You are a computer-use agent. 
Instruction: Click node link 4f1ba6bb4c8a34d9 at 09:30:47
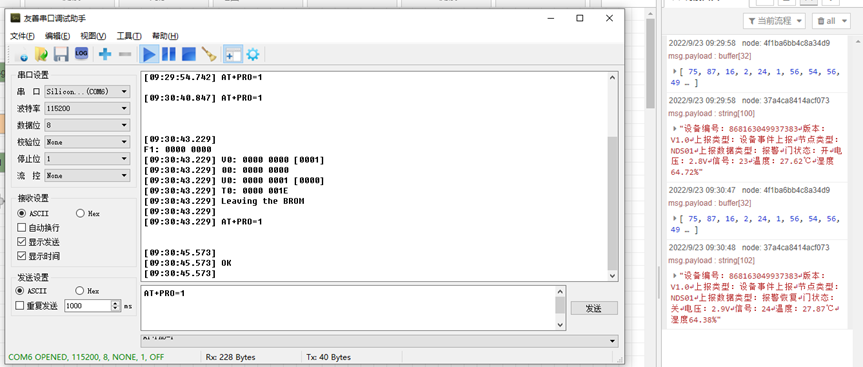[x=786, y=190]
